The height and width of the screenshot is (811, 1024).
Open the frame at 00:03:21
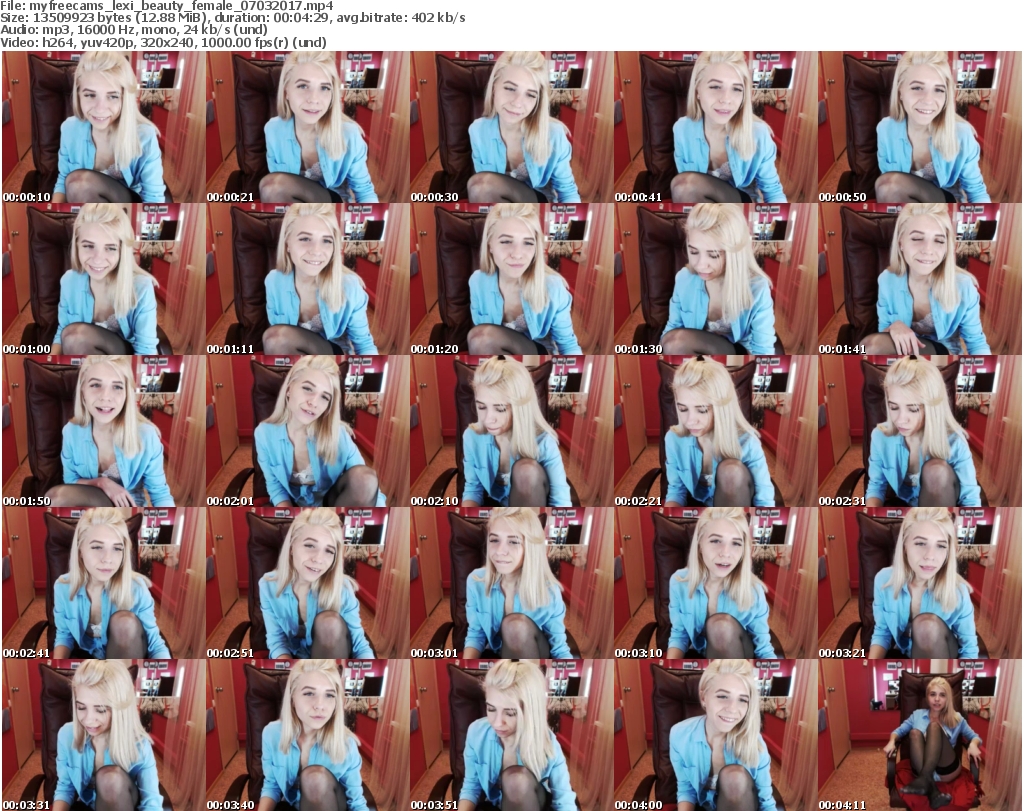920,583
